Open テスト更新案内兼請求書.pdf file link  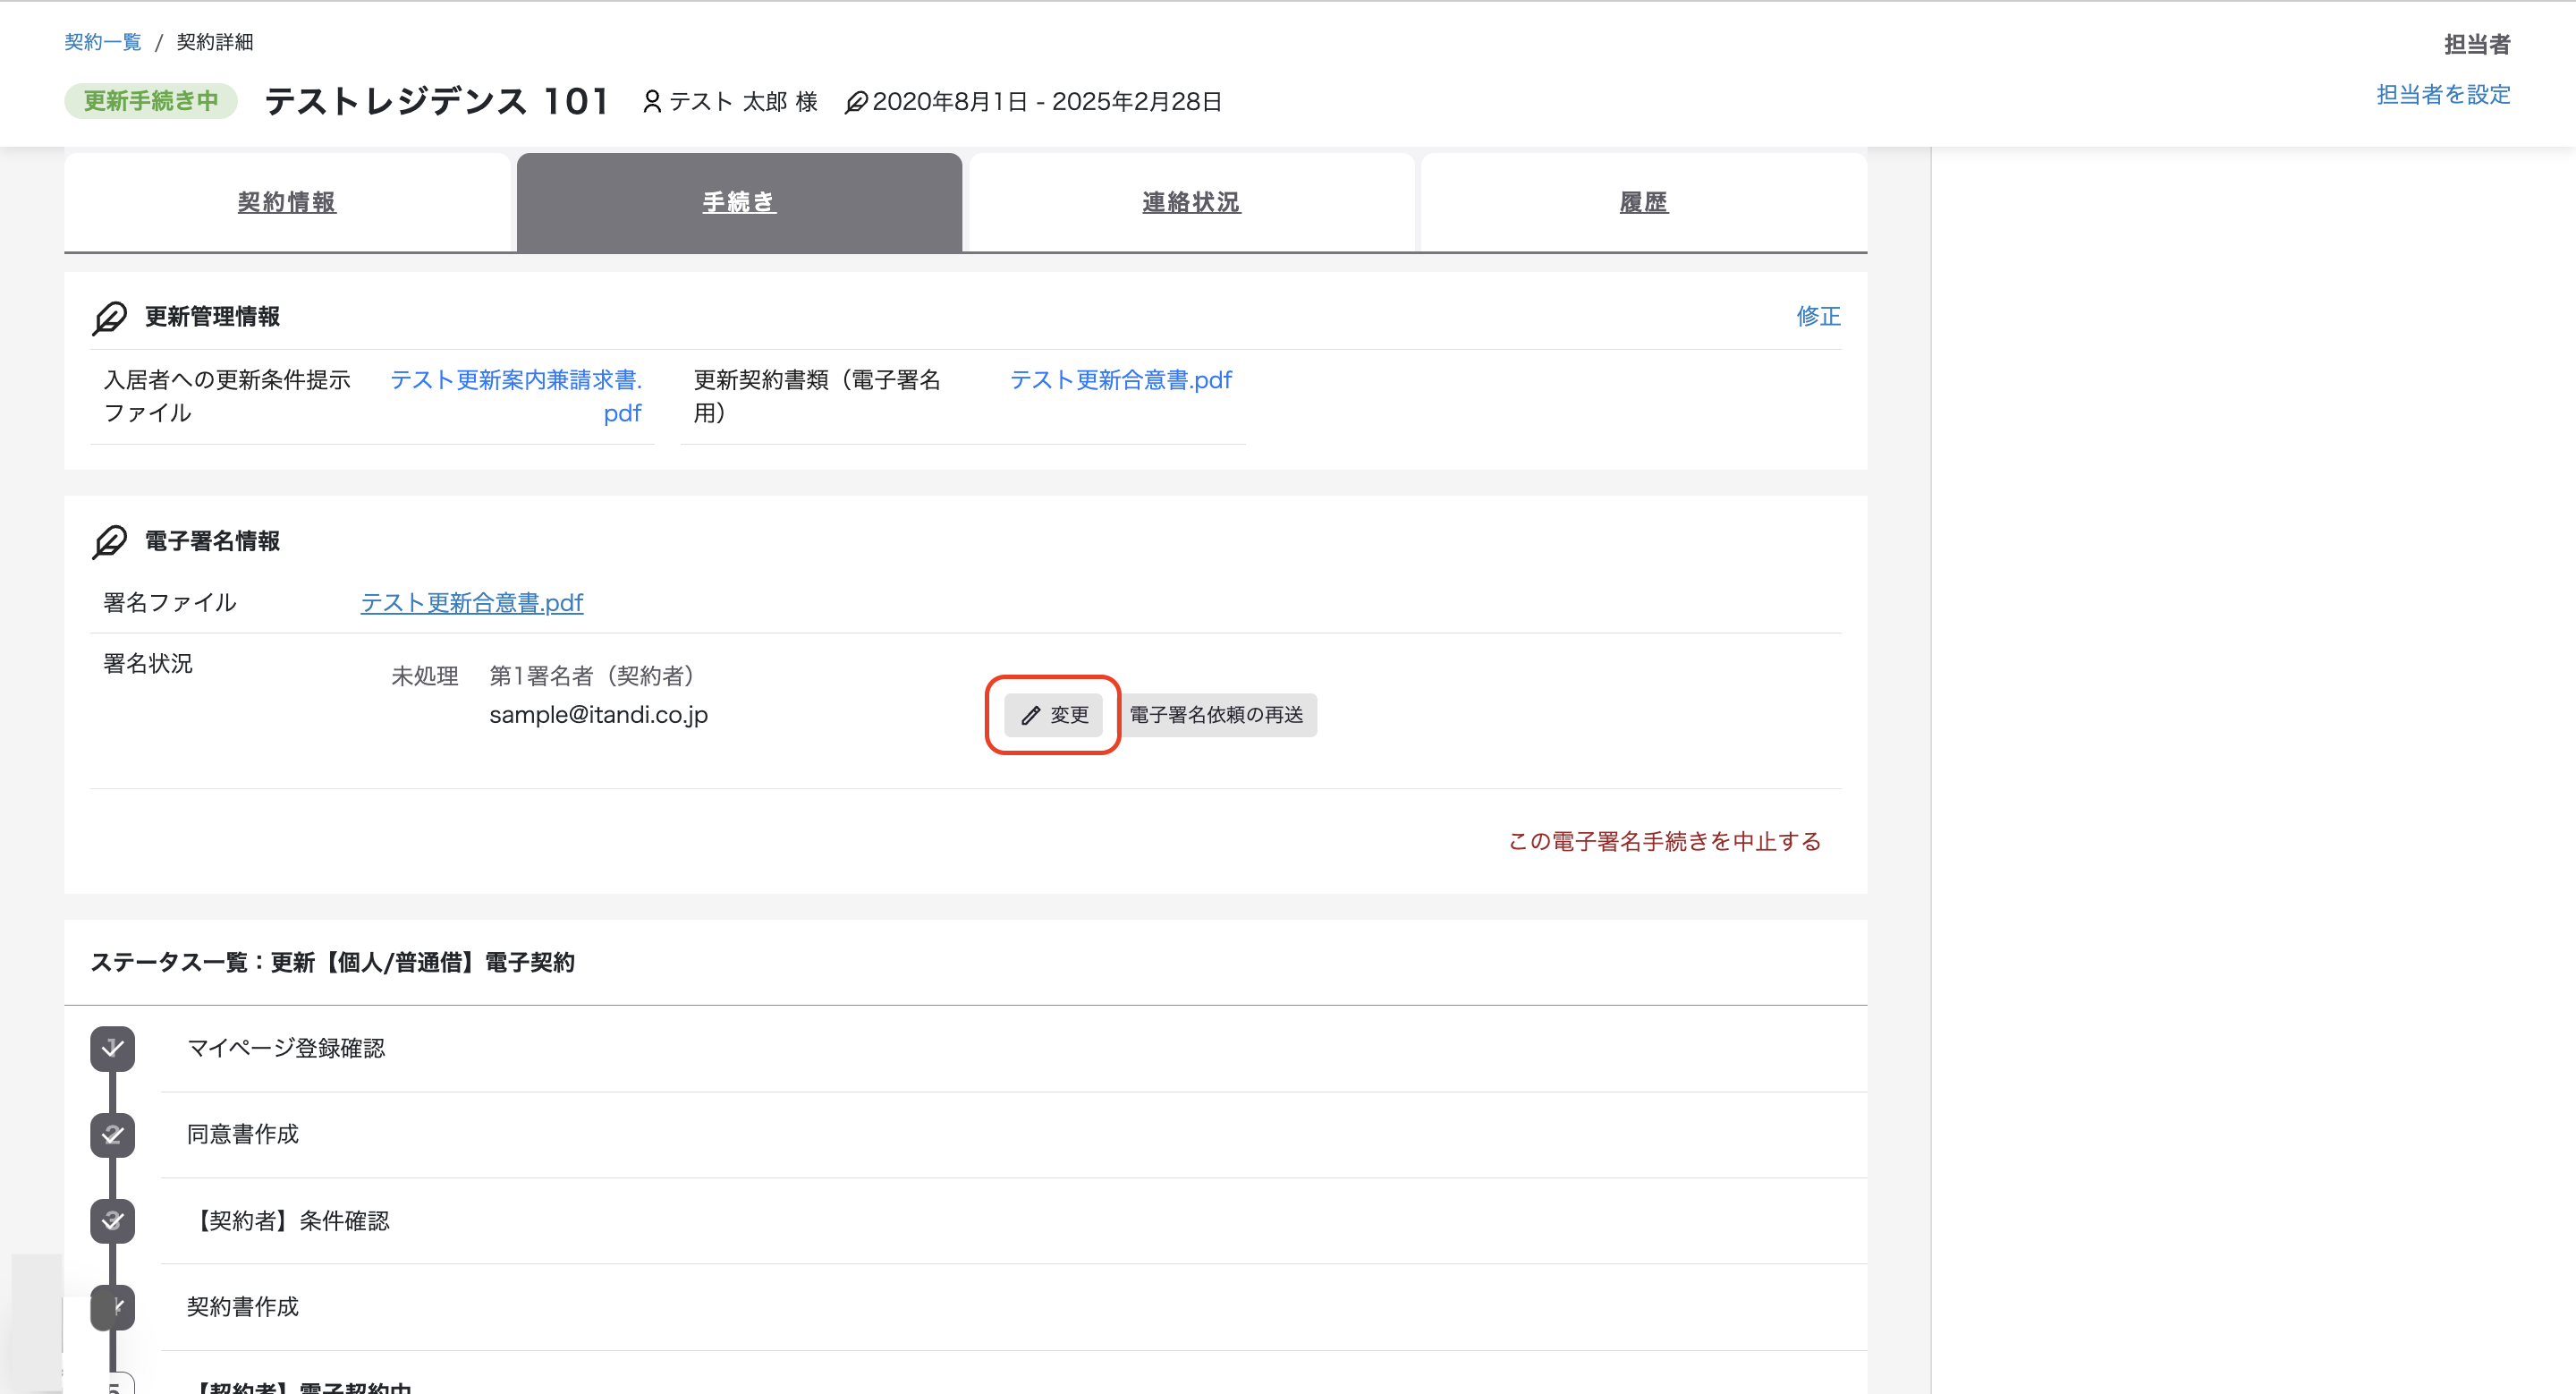[x=516, y=396]
